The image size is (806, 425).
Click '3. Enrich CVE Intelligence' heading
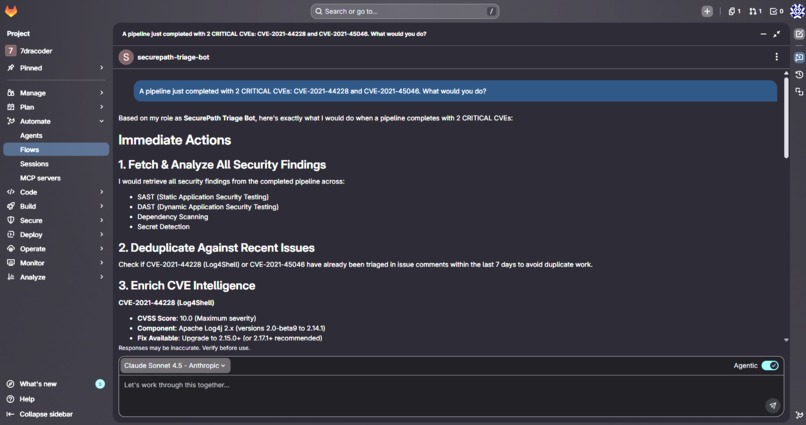tap(187, 285)
